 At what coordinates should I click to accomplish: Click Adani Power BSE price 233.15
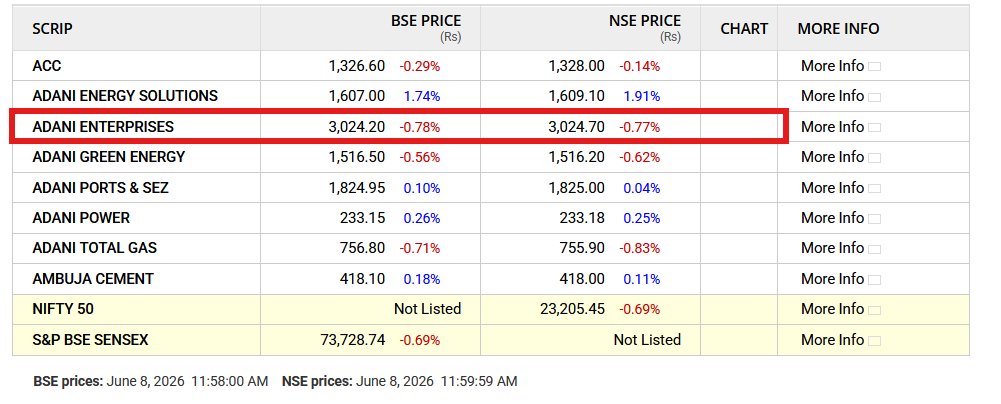point(363,218)
